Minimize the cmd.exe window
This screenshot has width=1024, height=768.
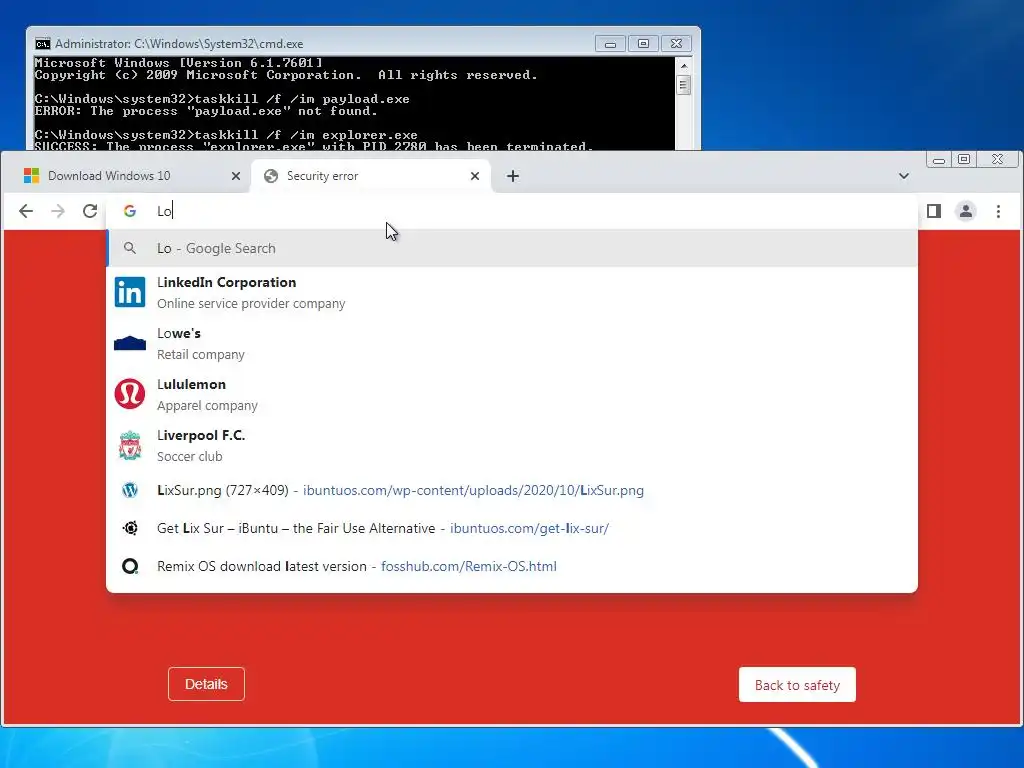coord(610,44)
